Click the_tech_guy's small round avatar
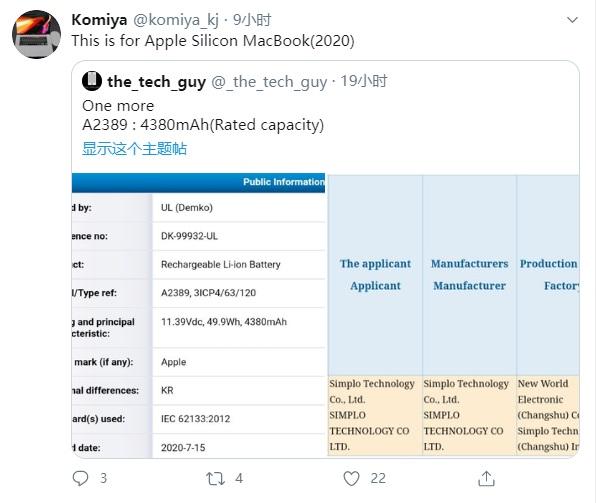Viewport: 597px width, 503px height. (x=92, y=81)
